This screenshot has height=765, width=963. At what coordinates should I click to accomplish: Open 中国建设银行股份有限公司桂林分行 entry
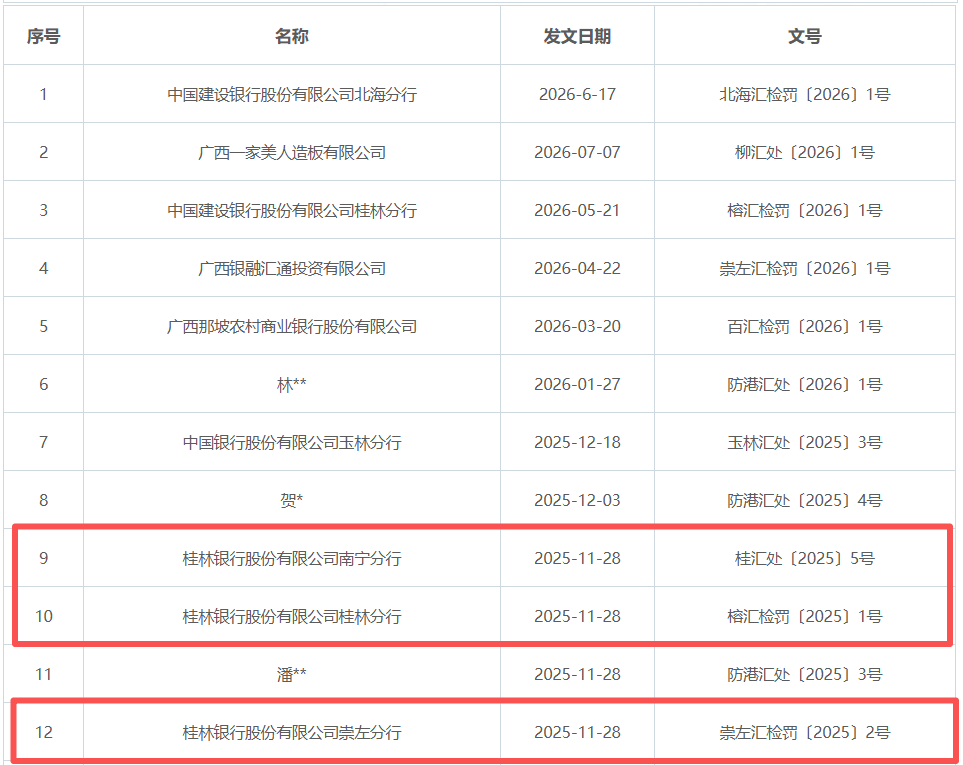point(292,211)
